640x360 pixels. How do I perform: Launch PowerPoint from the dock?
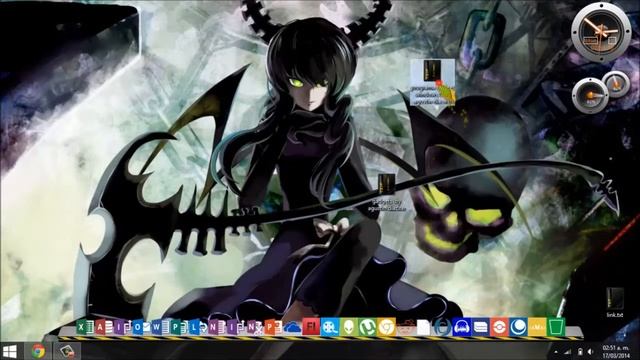pos(273,327)
